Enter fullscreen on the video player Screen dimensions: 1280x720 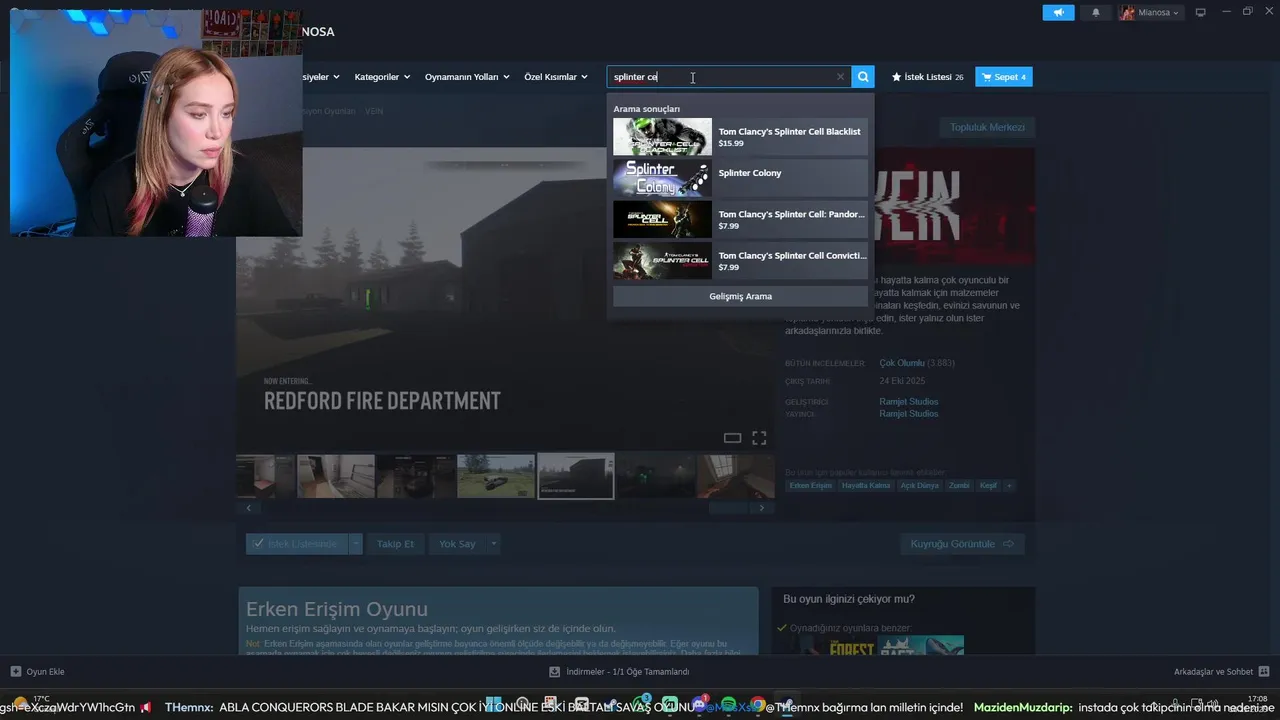(x=759, y=438)
